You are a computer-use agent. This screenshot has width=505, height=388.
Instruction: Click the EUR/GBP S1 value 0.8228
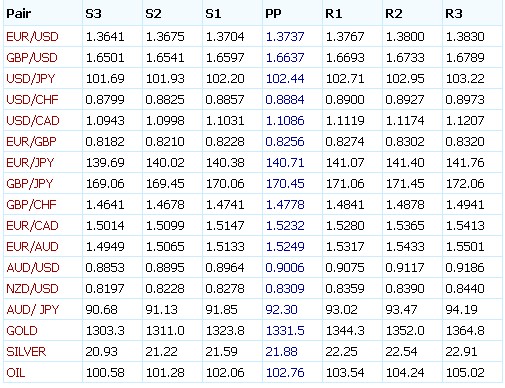click(x=225, y=142)
